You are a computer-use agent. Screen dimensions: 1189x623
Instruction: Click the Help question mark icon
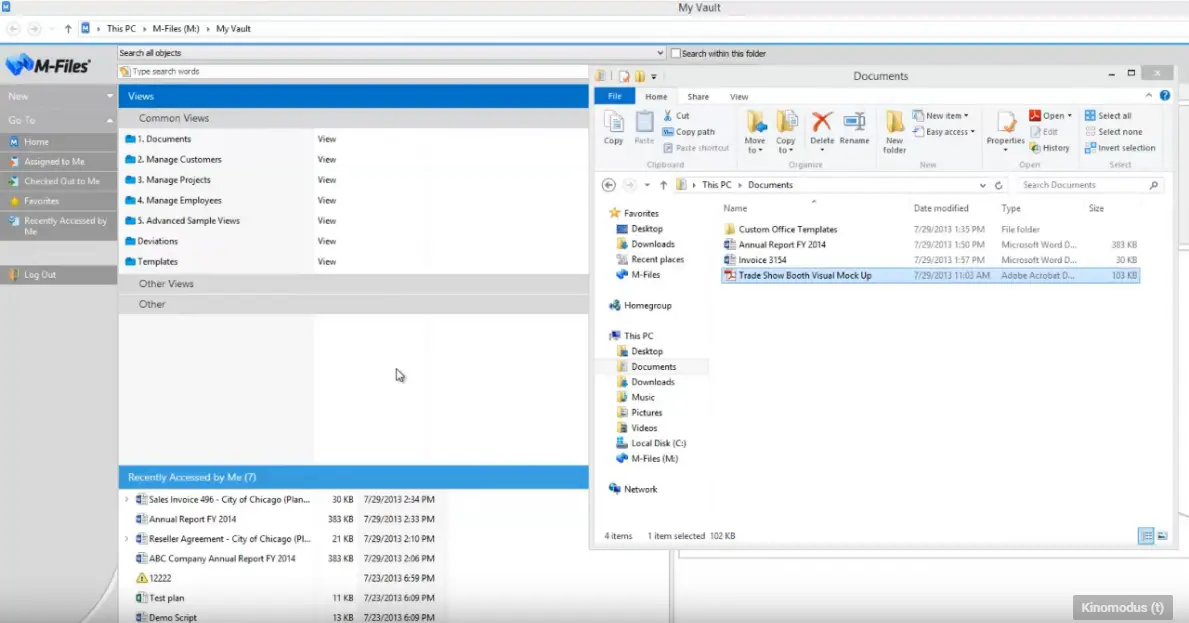(1164, 96)
